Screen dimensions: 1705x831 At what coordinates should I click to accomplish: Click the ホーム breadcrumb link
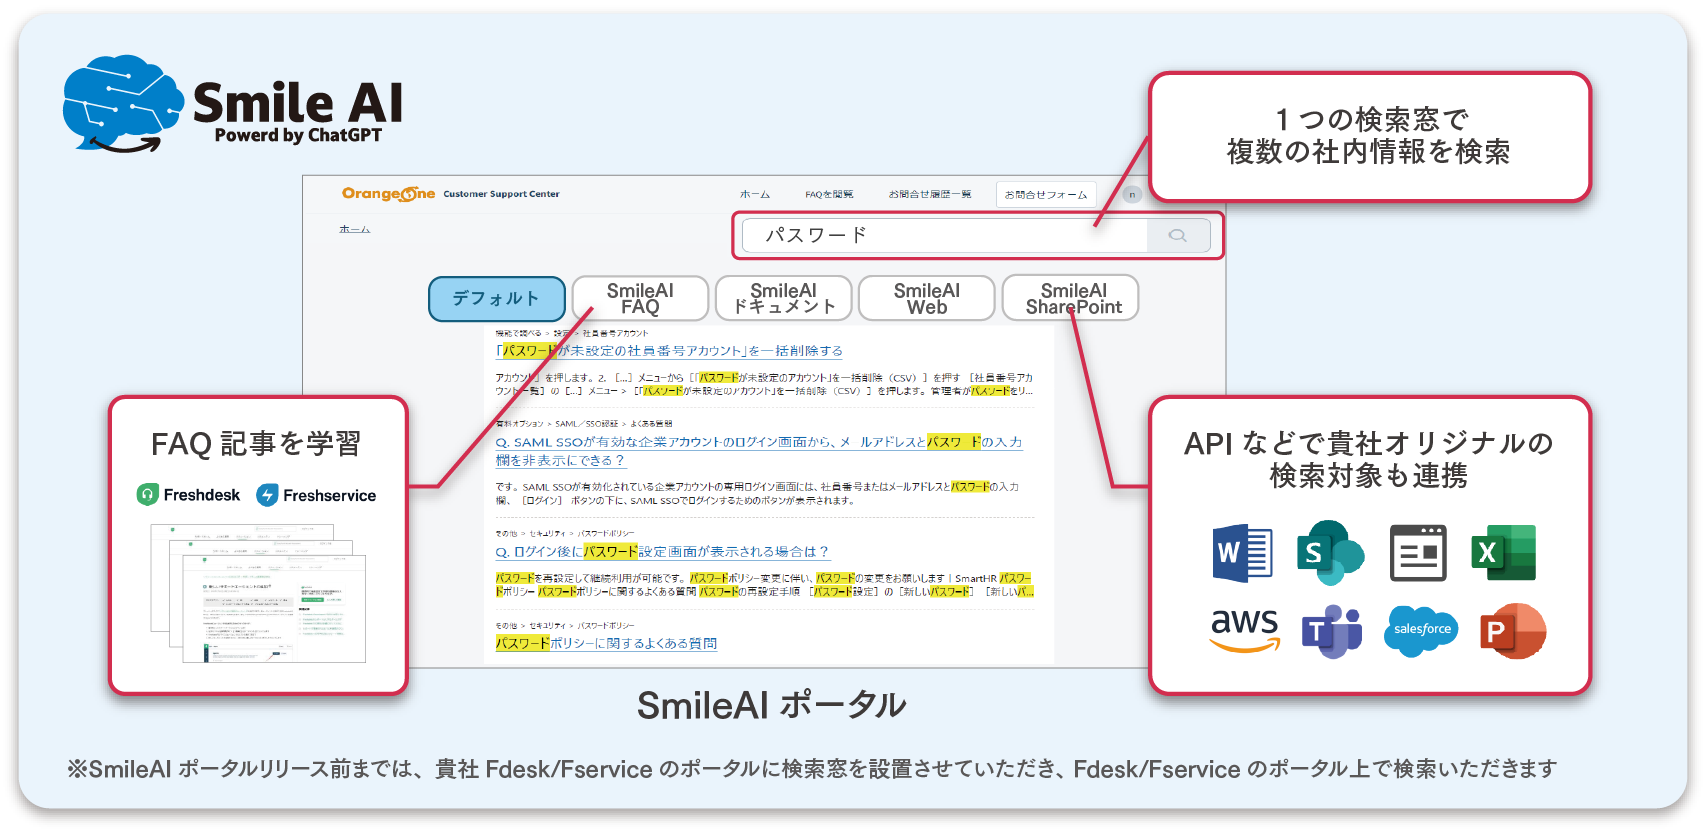(355, 229)
